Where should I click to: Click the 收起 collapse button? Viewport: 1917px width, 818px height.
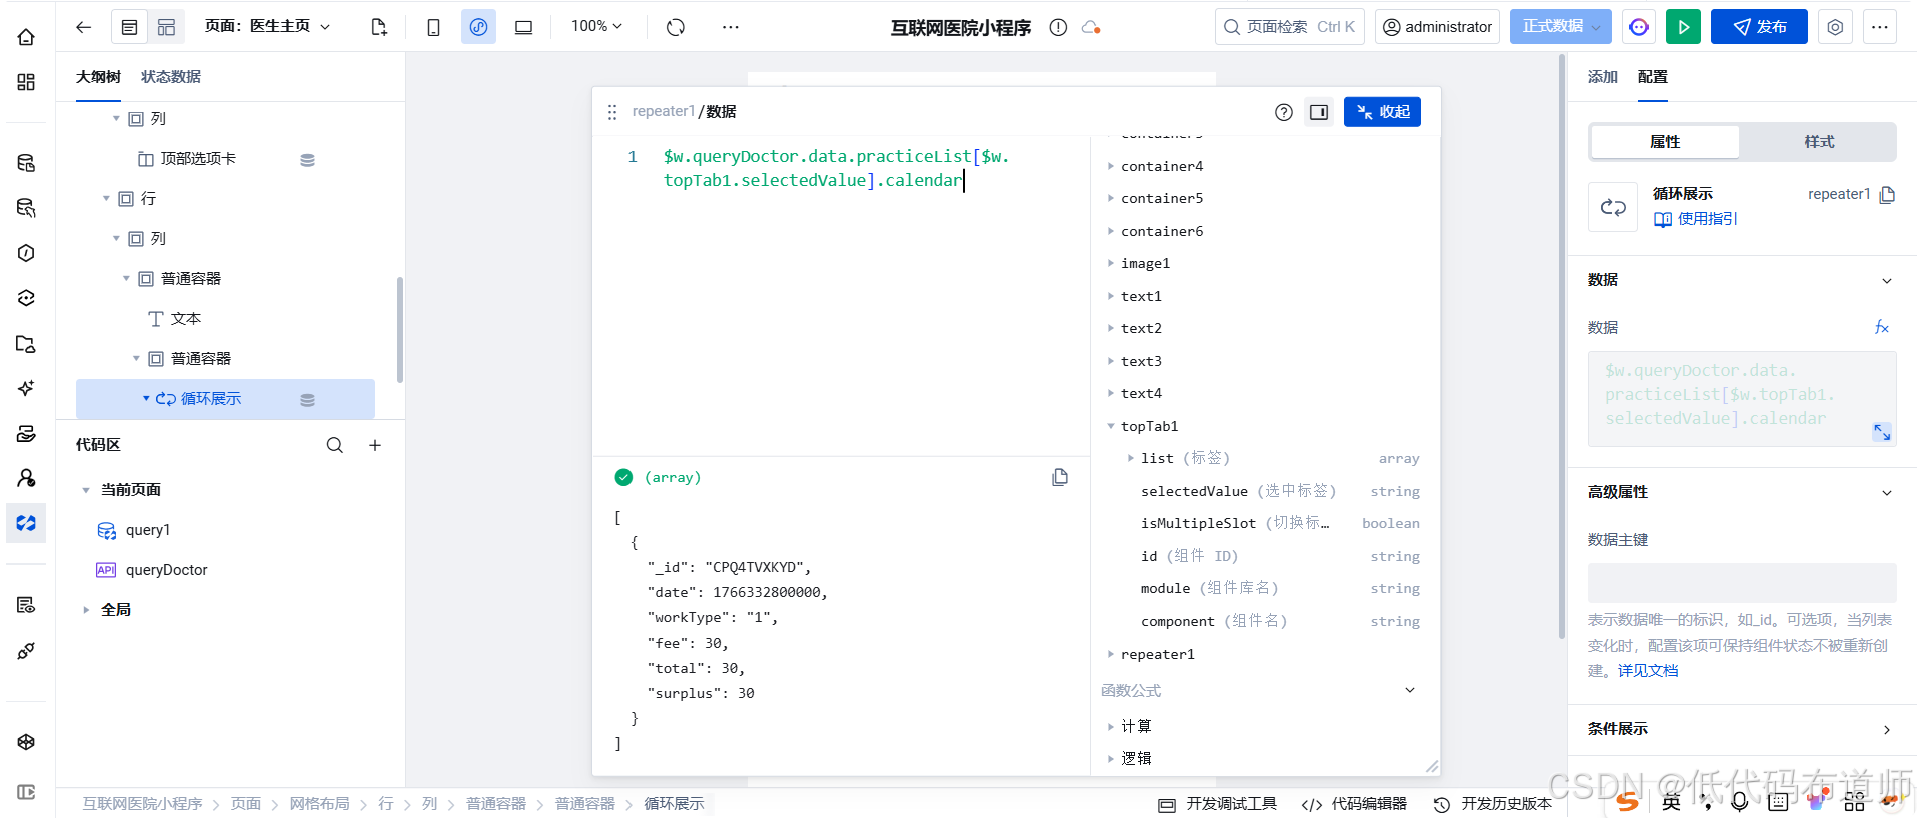pos(1382,112)
